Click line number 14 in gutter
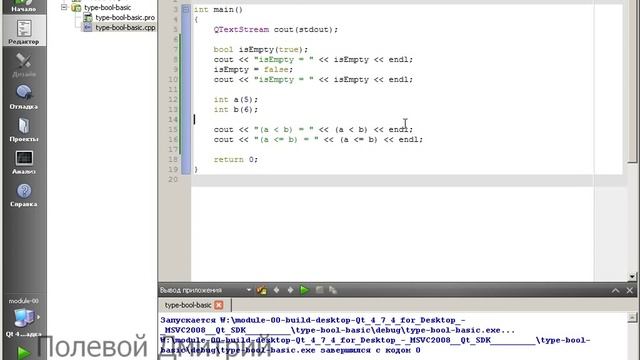640x360 pixels. pyautogui.click(x=173, y=120)
